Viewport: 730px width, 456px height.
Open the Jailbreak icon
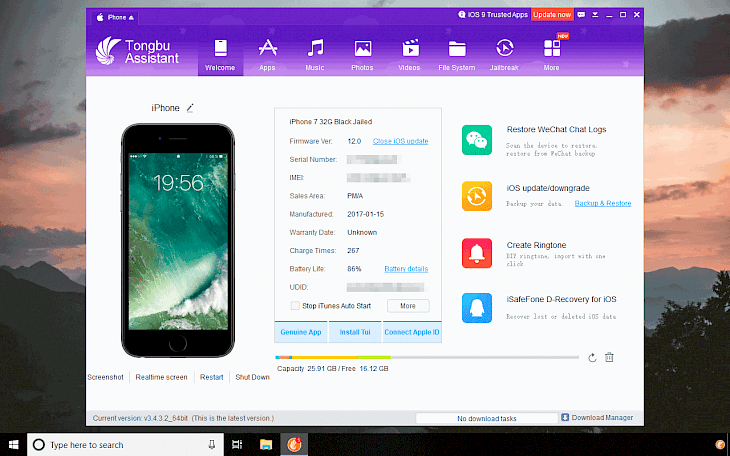pos(504,48)
